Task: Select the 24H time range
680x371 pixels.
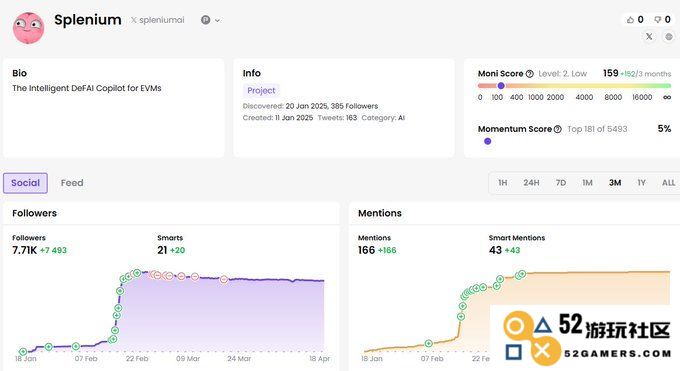Action: [531, 183]
